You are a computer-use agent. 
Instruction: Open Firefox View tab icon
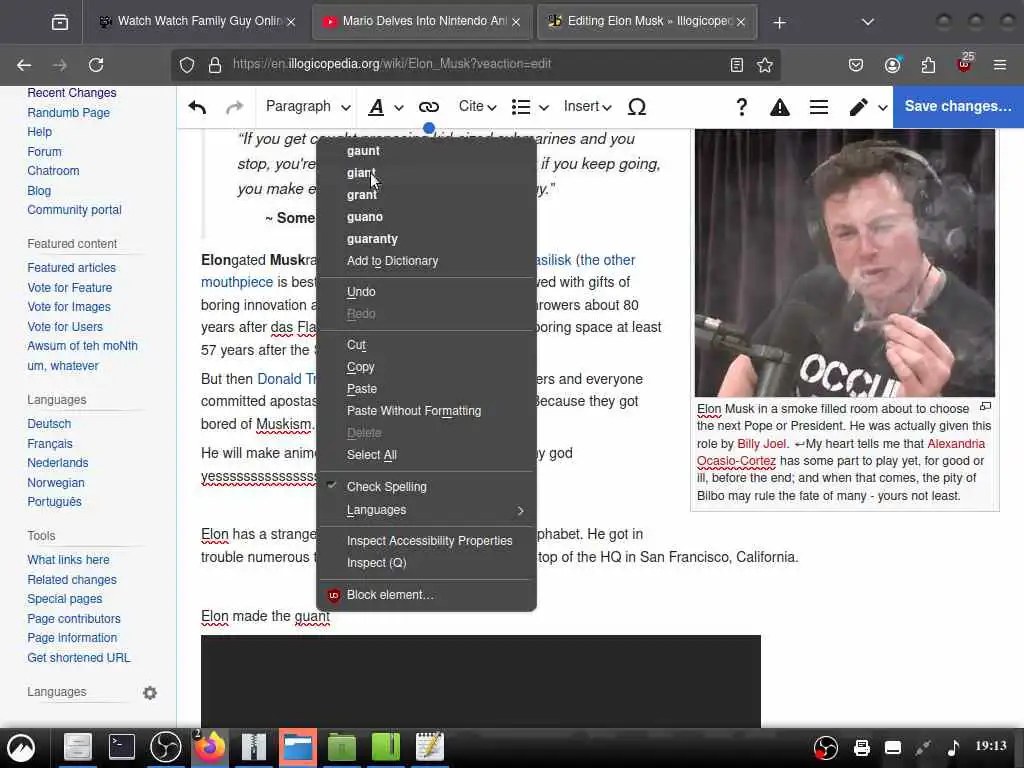pyautogui.click(x=59, y=22)
